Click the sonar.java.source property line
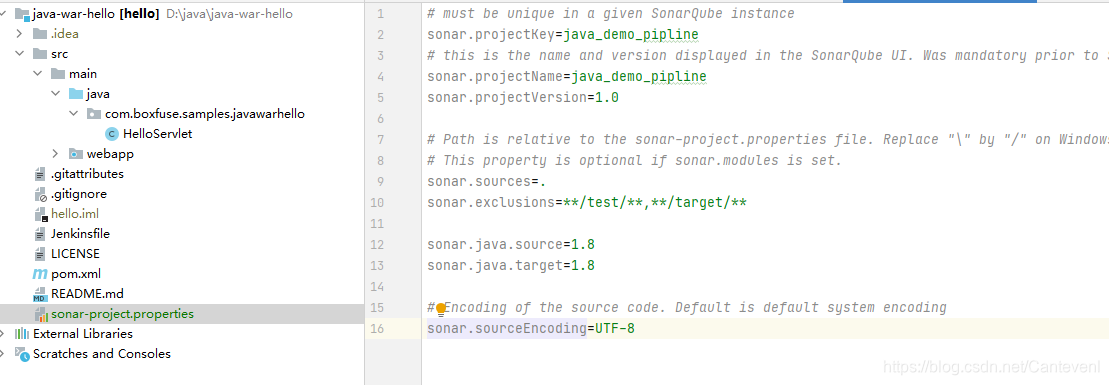 [511, 245]
